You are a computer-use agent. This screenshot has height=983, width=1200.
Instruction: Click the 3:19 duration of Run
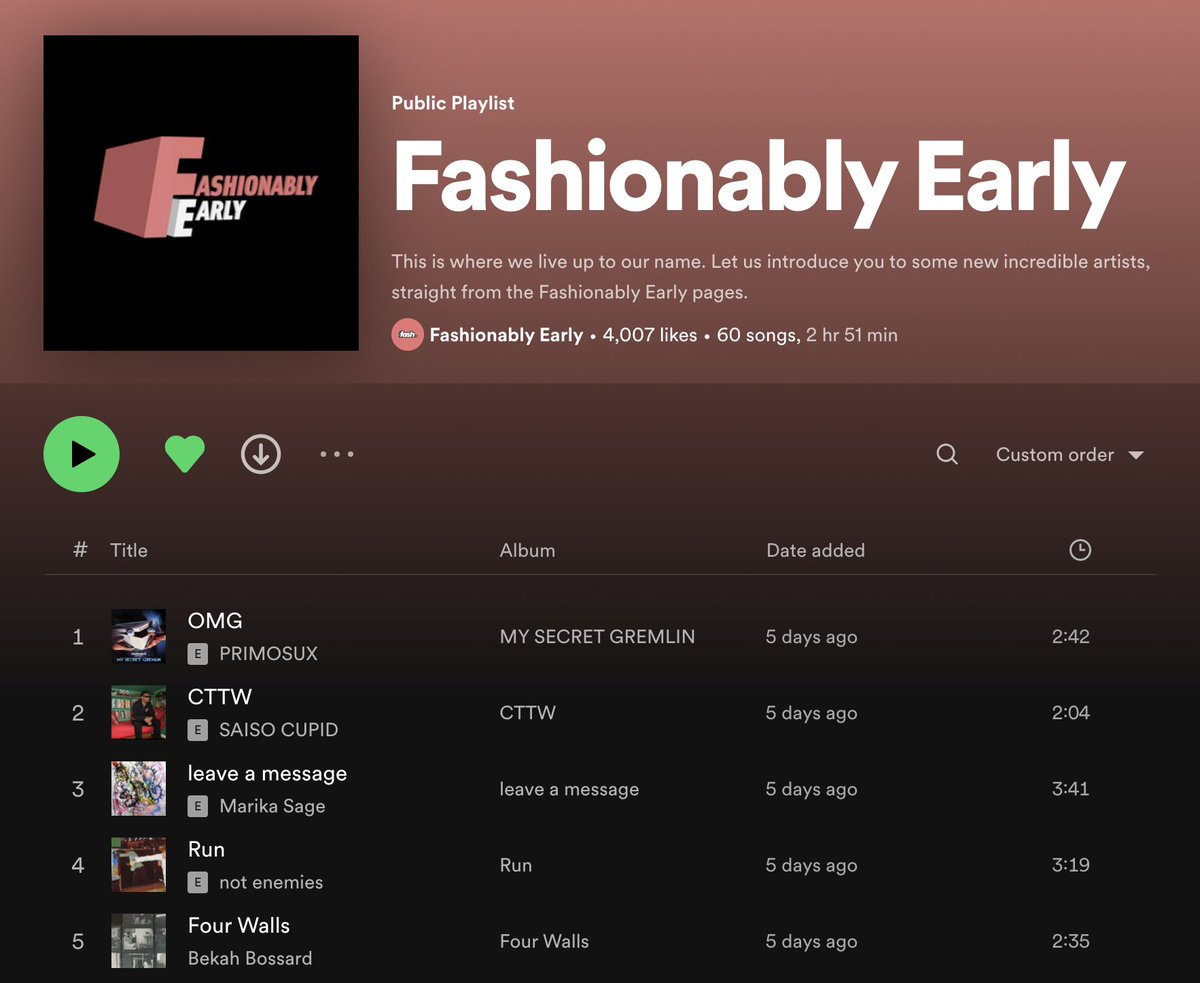[1070, 865]
